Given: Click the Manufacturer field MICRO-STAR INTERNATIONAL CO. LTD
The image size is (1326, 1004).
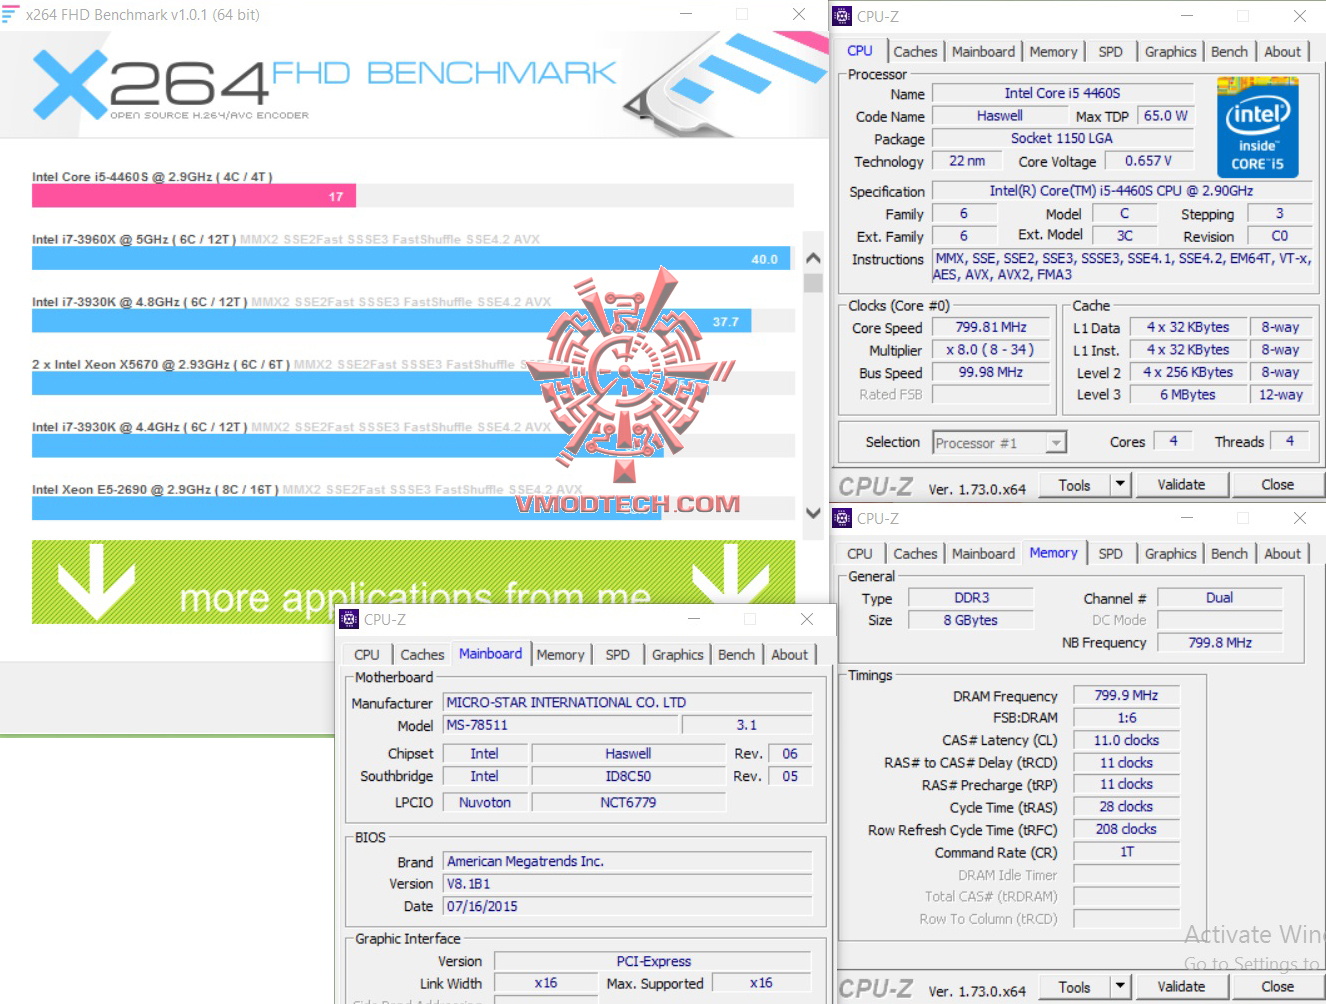Looking at the screenshot, I should [x=628, y=702].
